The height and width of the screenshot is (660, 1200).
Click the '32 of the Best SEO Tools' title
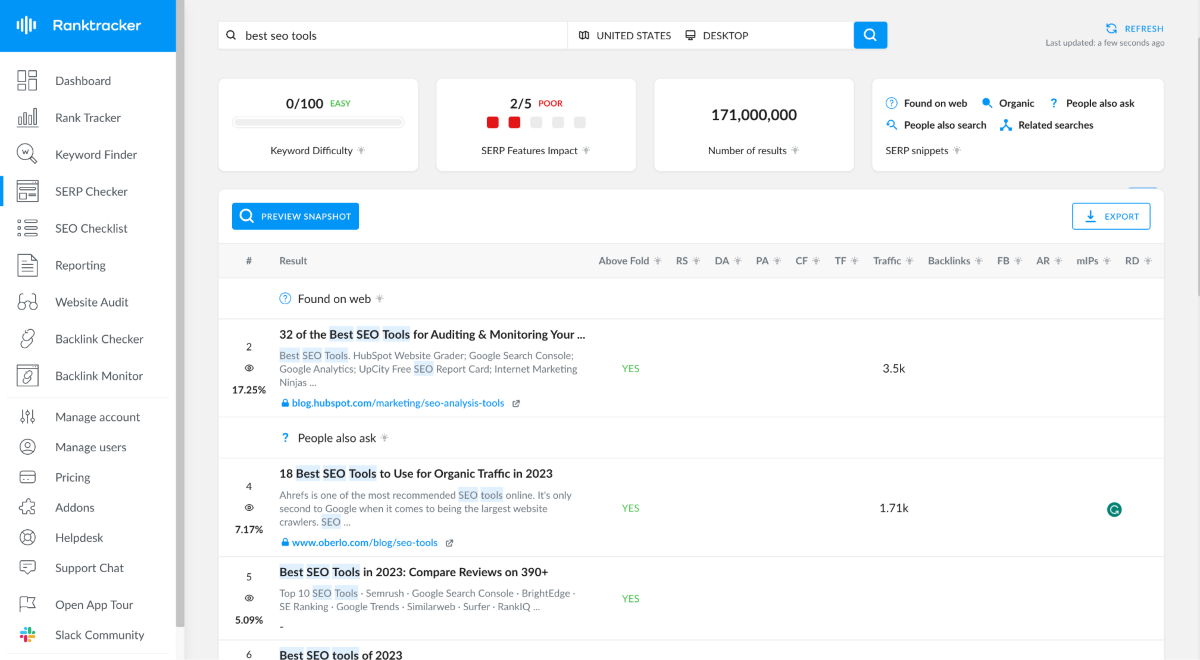click(x=432, y=334)
